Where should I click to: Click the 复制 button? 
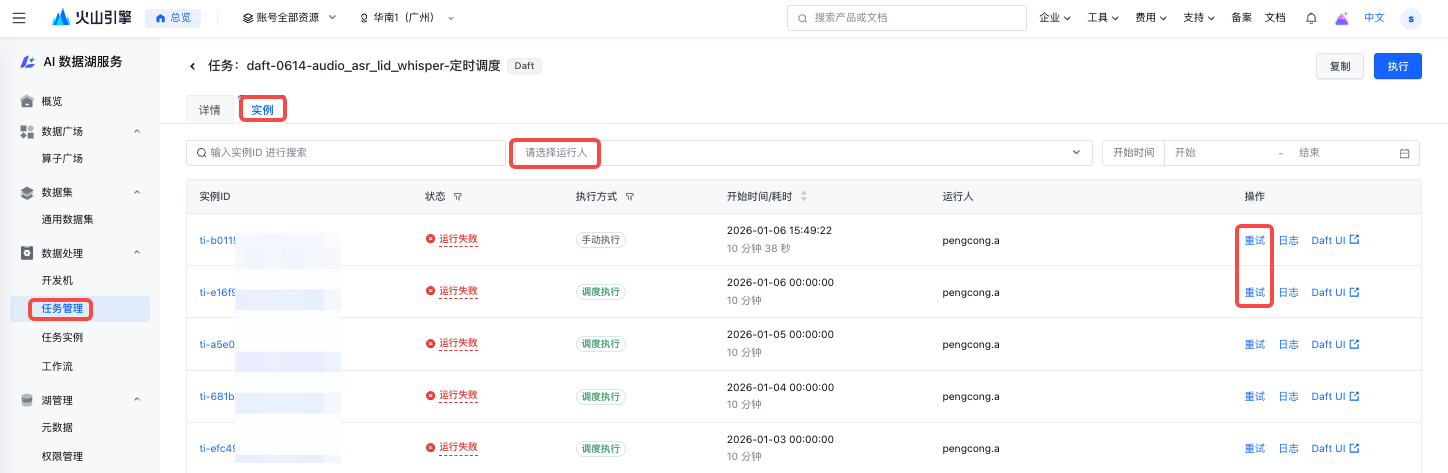click(1340, 66)
